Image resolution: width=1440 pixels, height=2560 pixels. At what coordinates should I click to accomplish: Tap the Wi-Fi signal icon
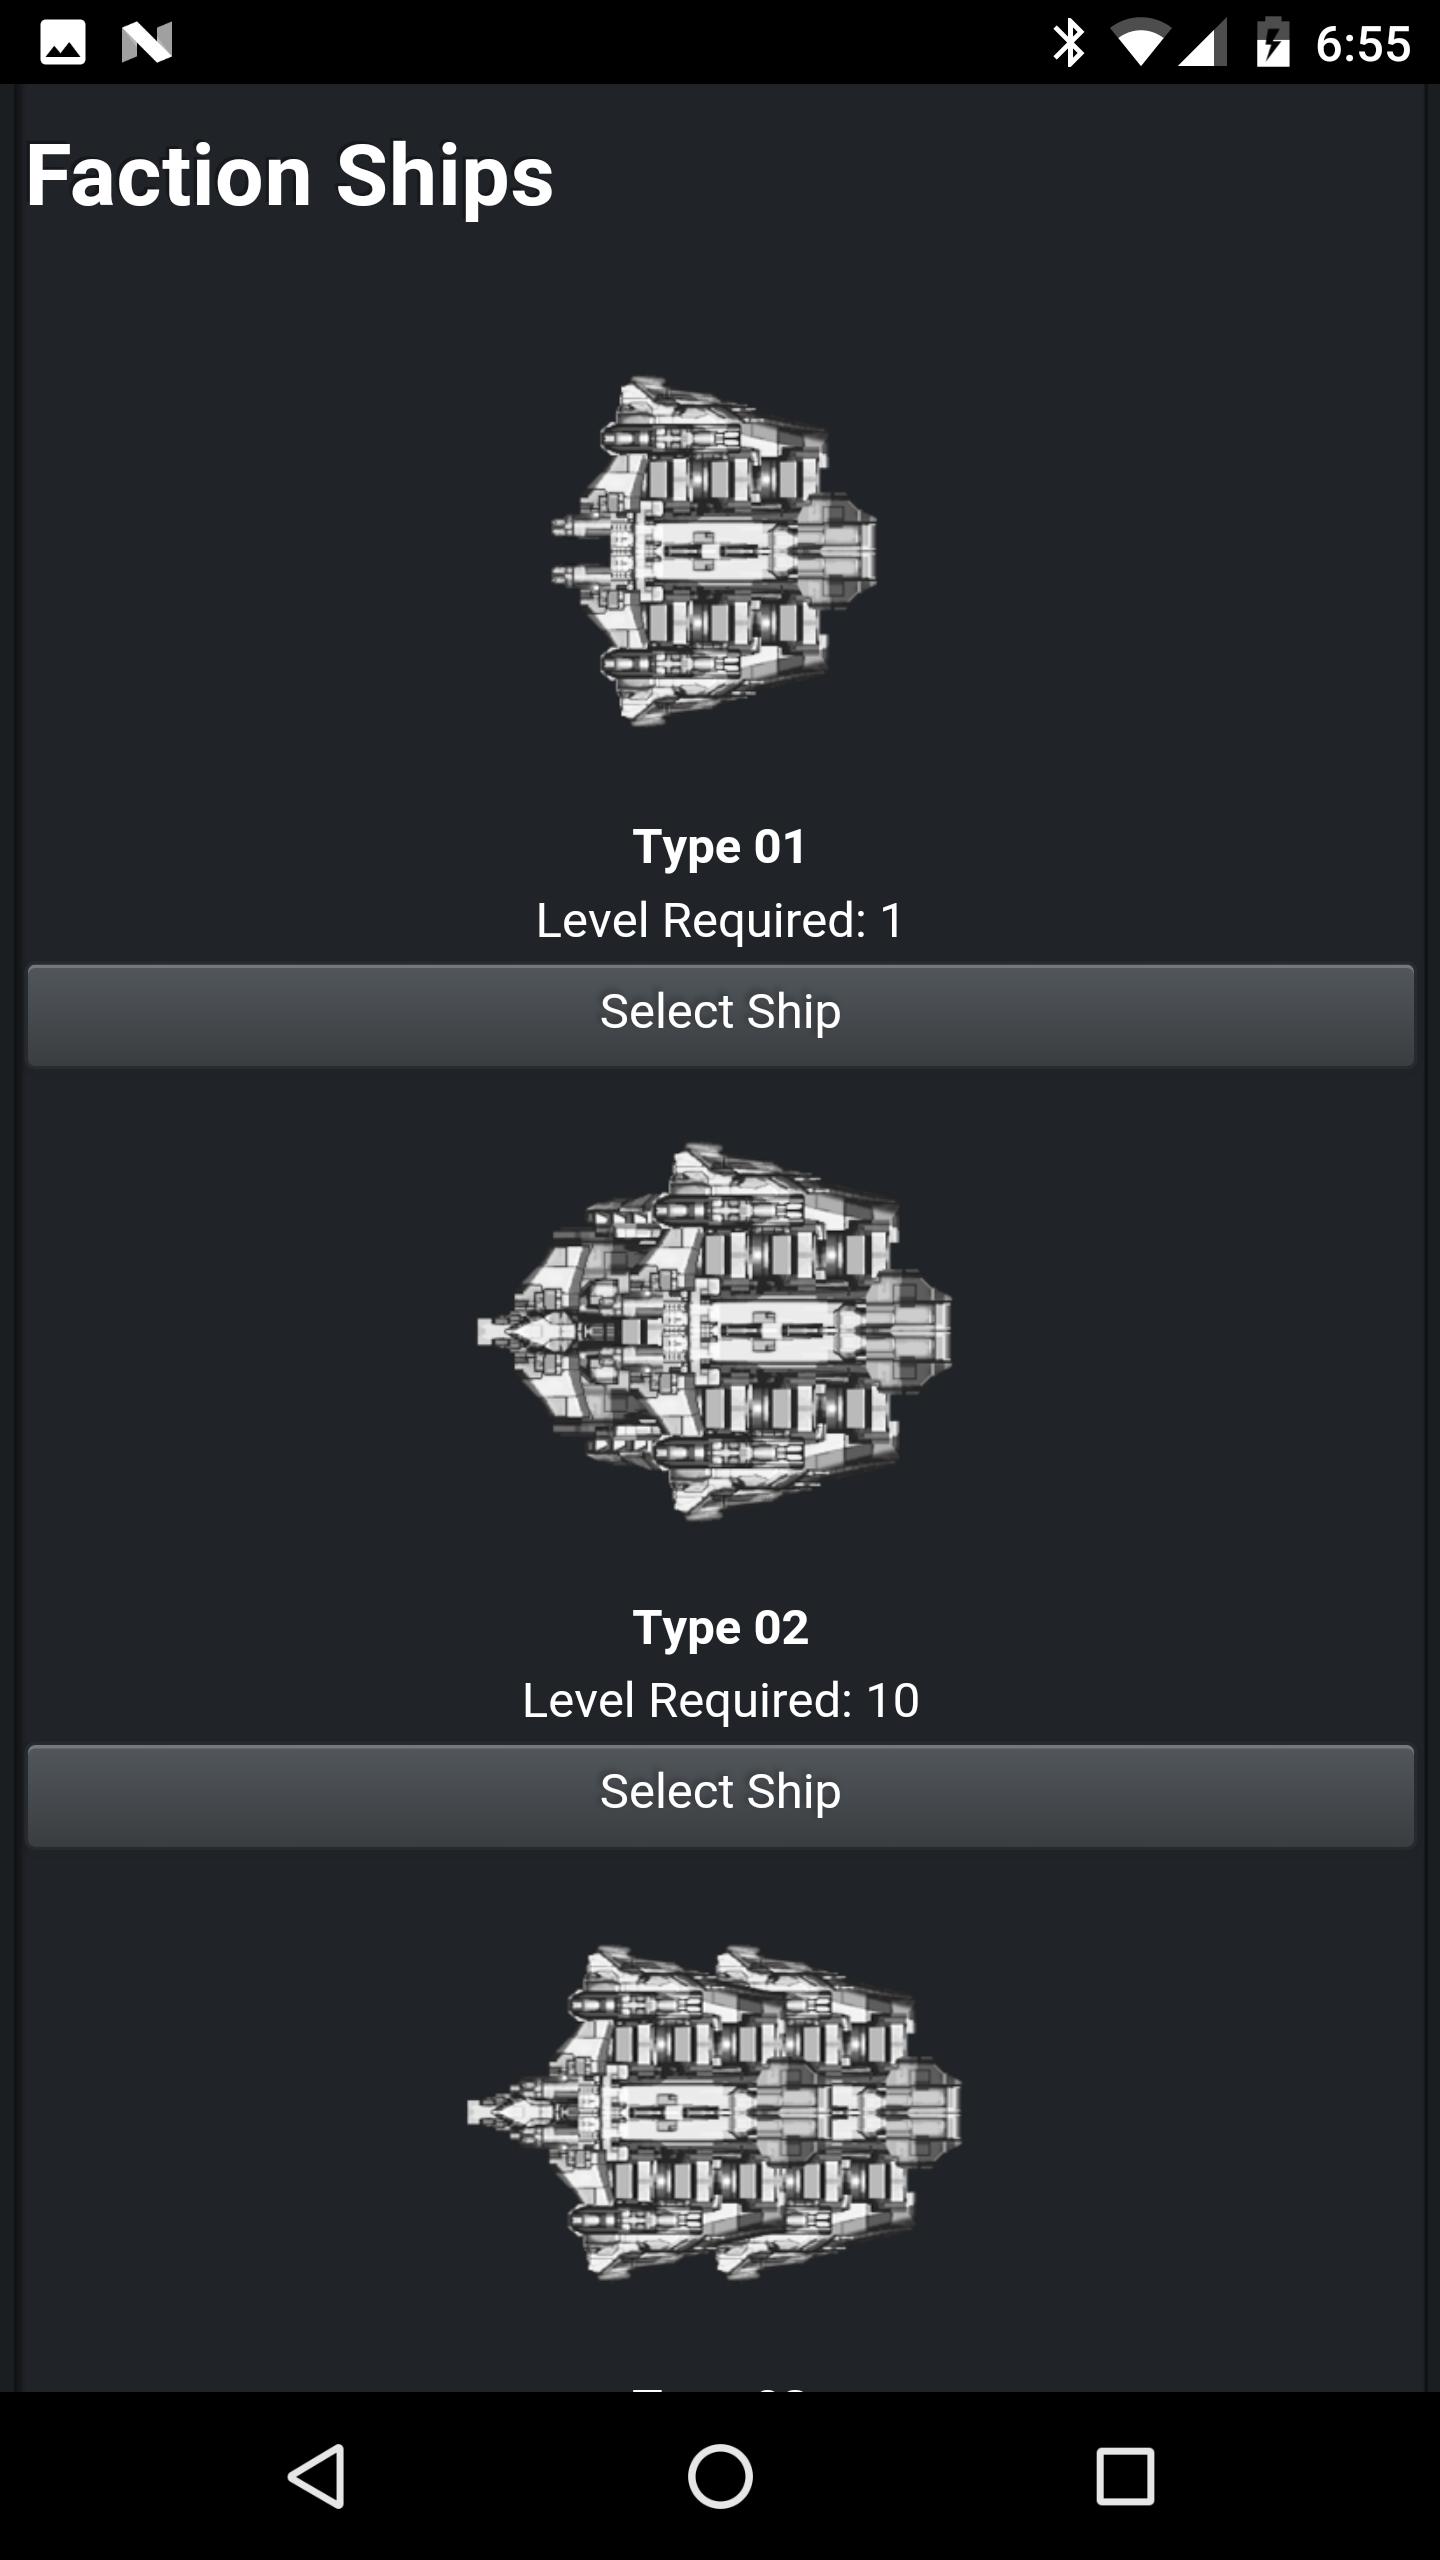tap(1139, 43)
